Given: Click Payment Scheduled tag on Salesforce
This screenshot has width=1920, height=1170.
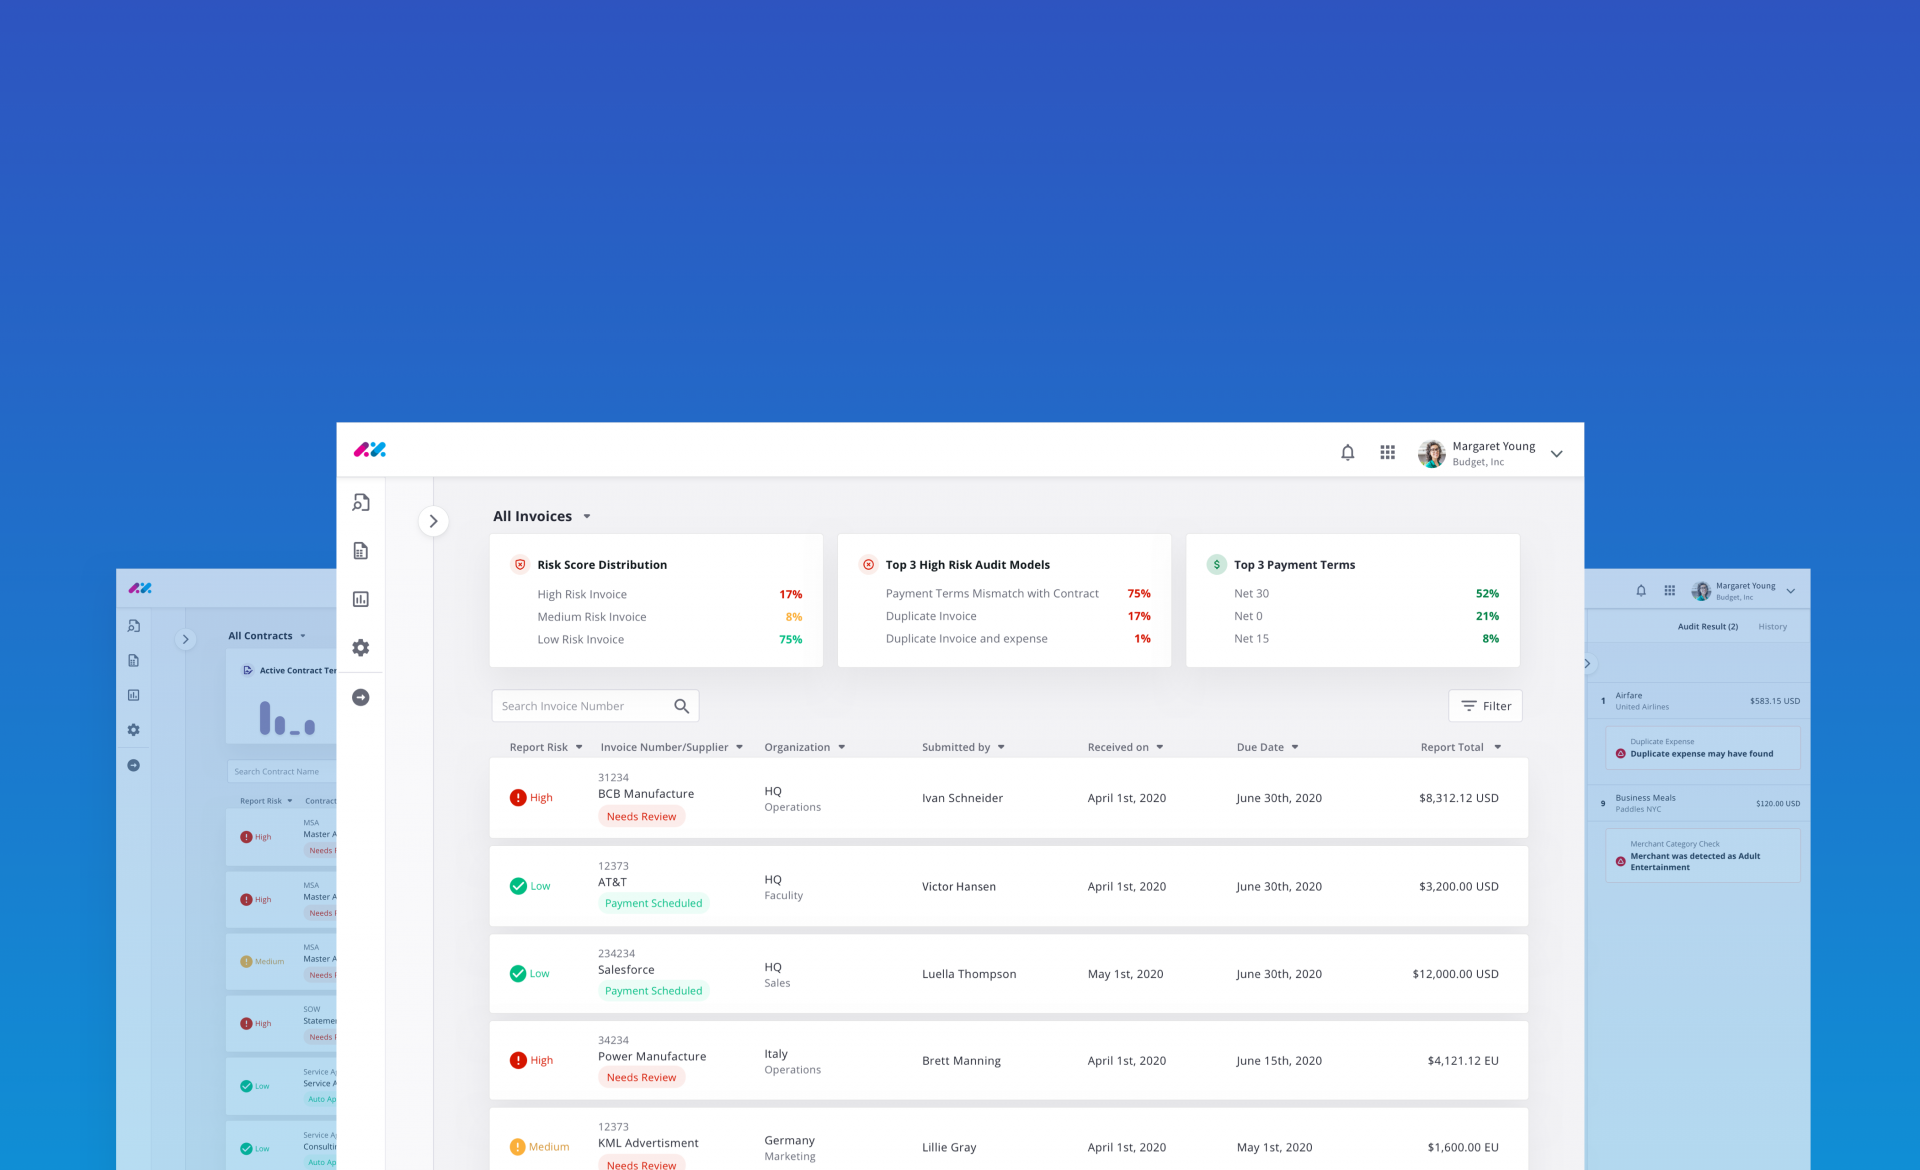Looking at the screenshot, I should (x=653, y=991).
